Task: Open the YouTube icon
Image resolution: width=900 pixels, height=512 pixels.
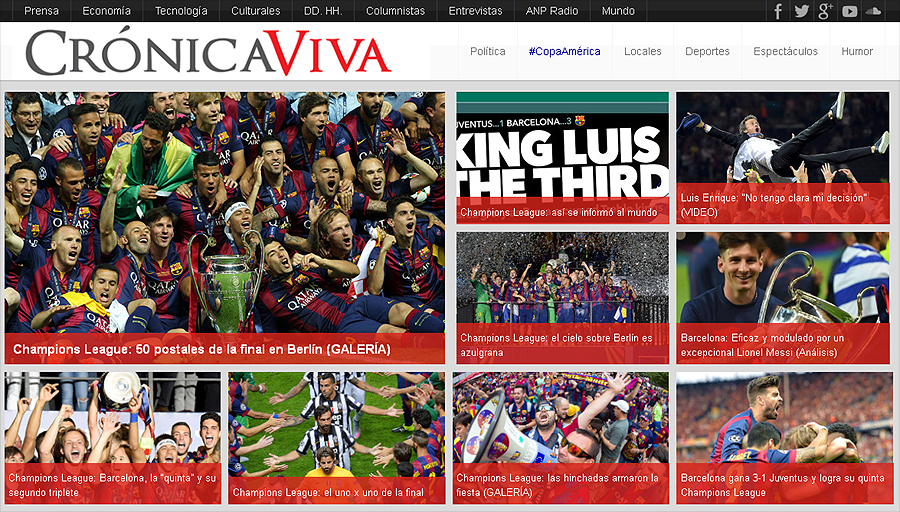Action: point(849,11)
